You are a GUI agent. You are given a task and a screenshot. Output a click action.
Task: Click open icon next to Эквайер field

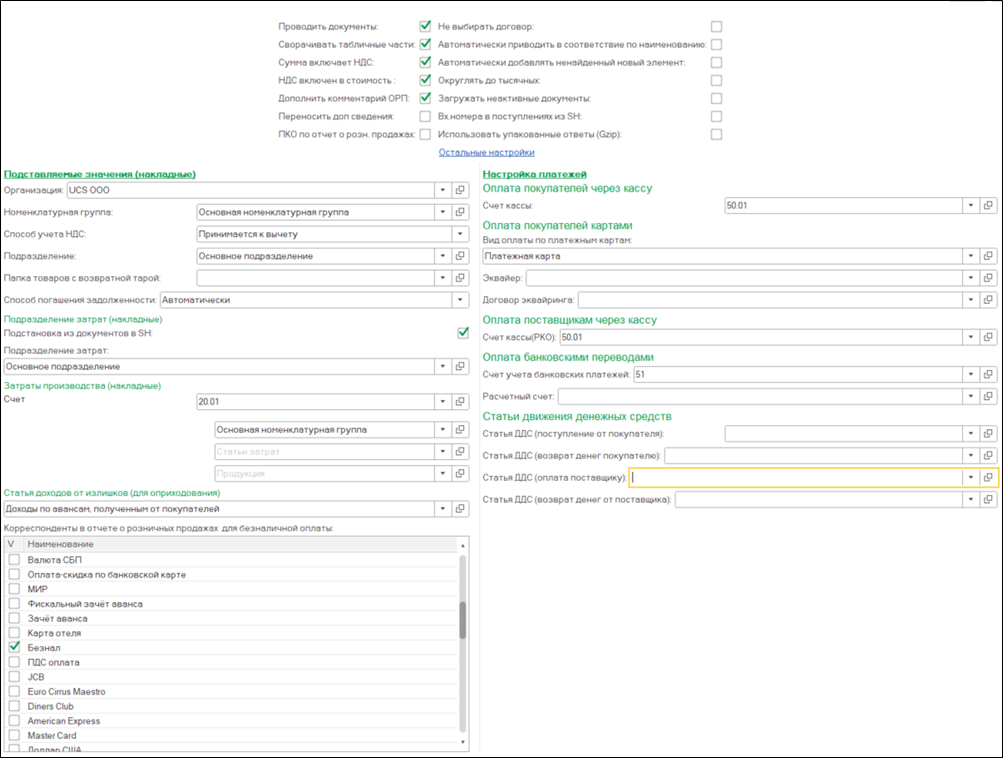point(988,277)
